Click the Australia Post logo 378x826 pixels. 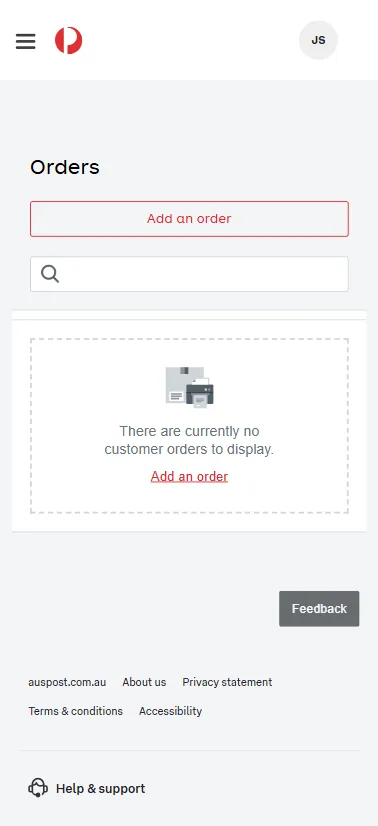click(x=68, y=41)
